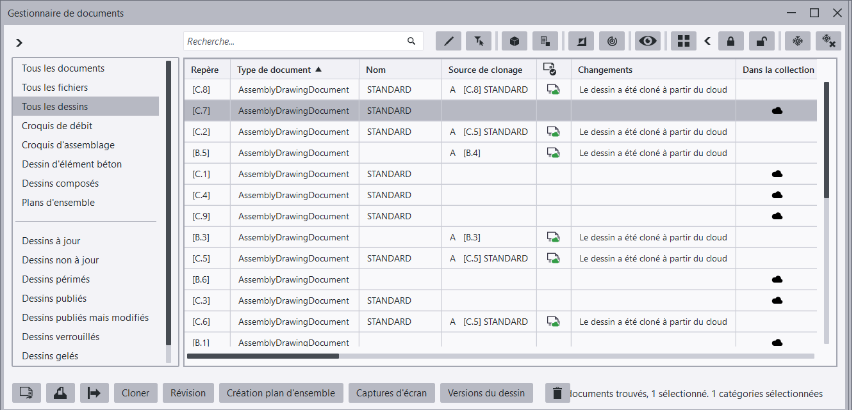Collapse toolbar using the left chevron
This screenshot has width=852, height=410.
(708, 41)
